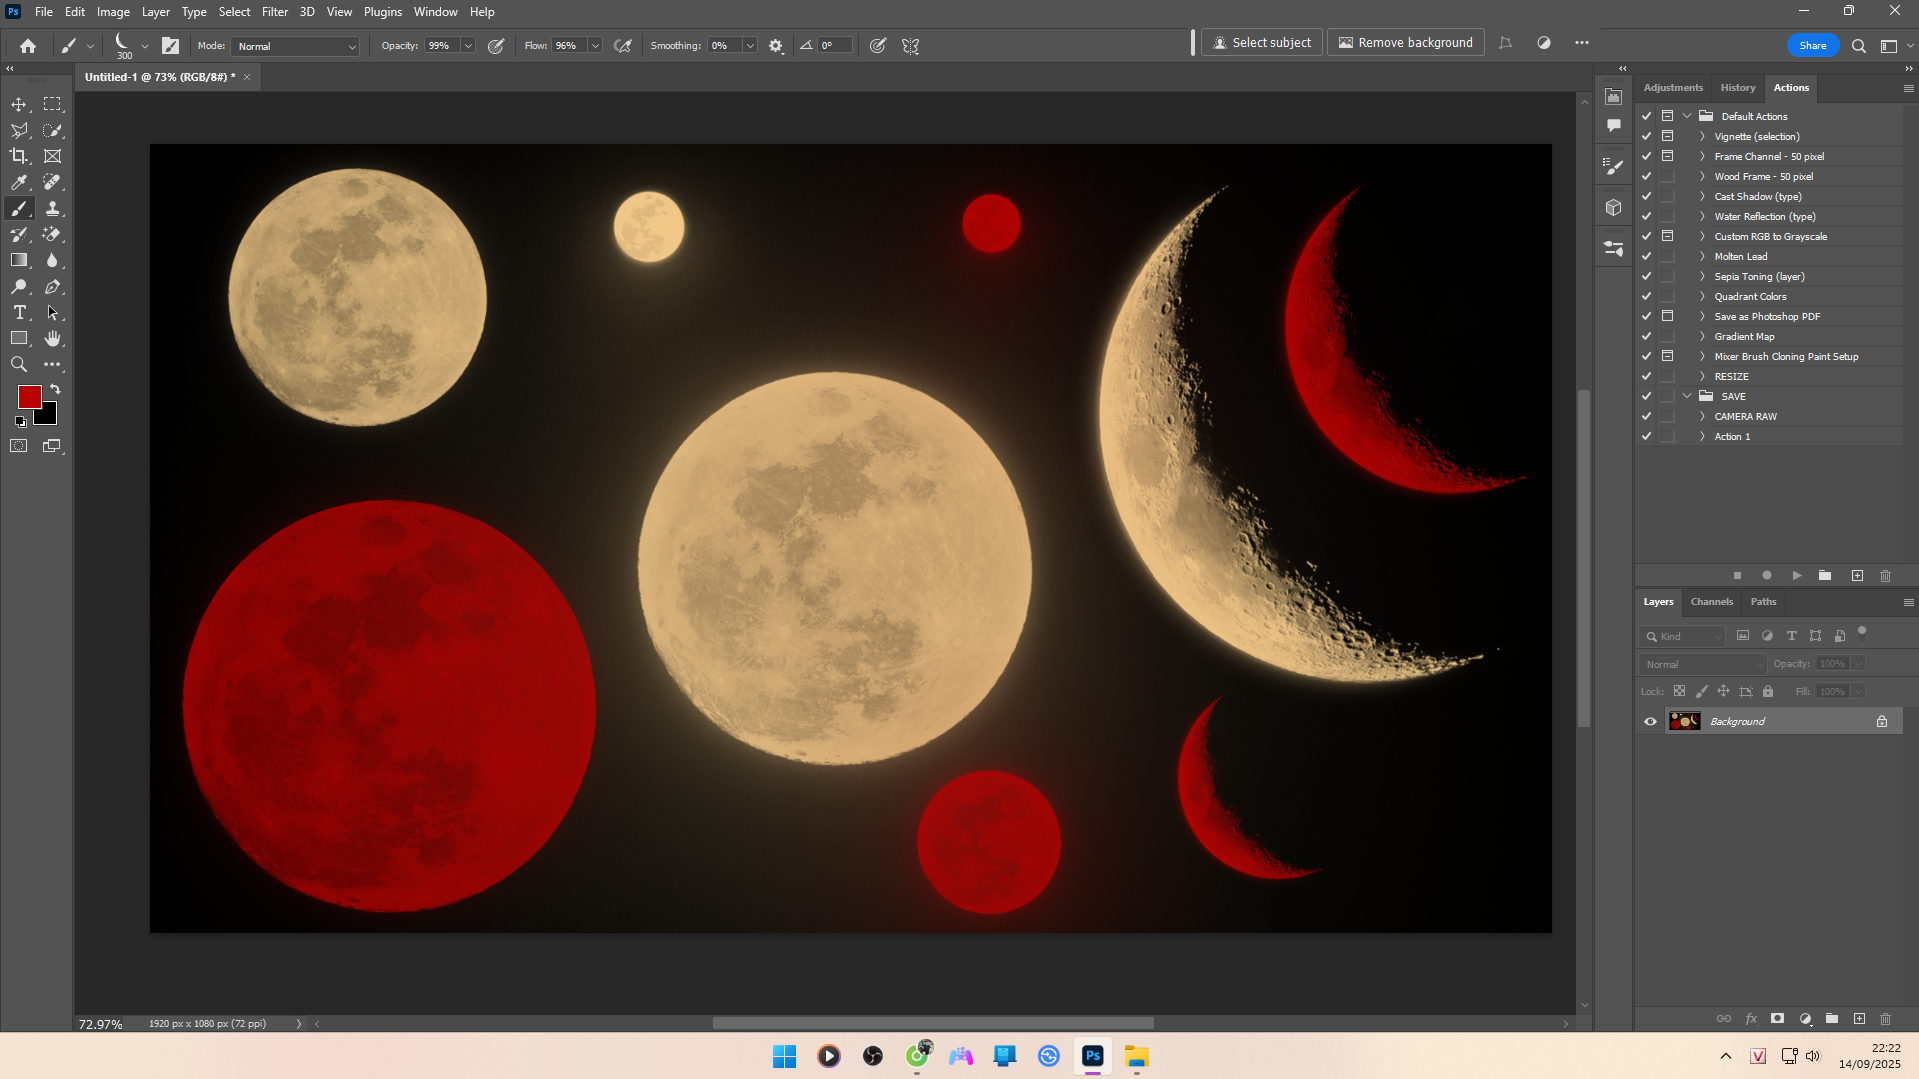The width and height of the screenshot is (1919, 1079).
Task: Choose the Horizontal Type tool
Action: pyautogui.click(x=19, y=312)
